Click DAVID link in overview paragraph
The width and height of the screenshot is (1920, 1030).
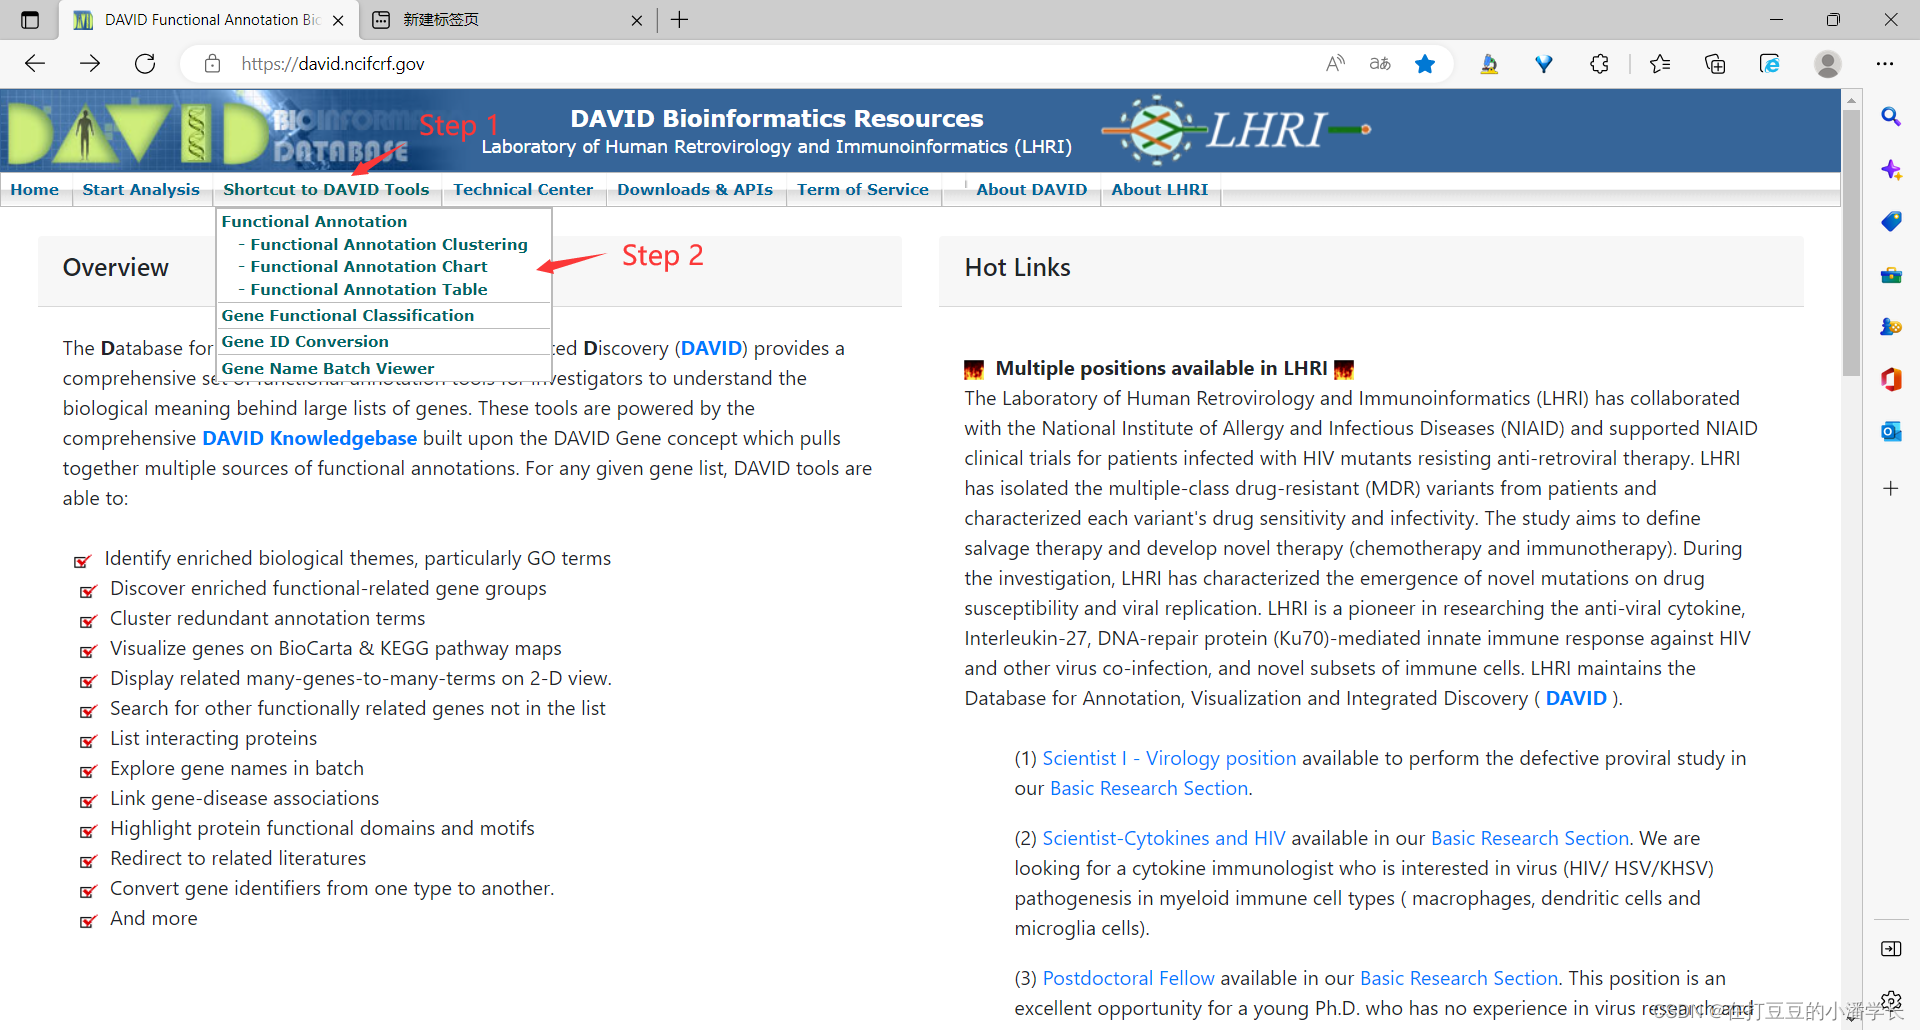[x=712, y=348]
